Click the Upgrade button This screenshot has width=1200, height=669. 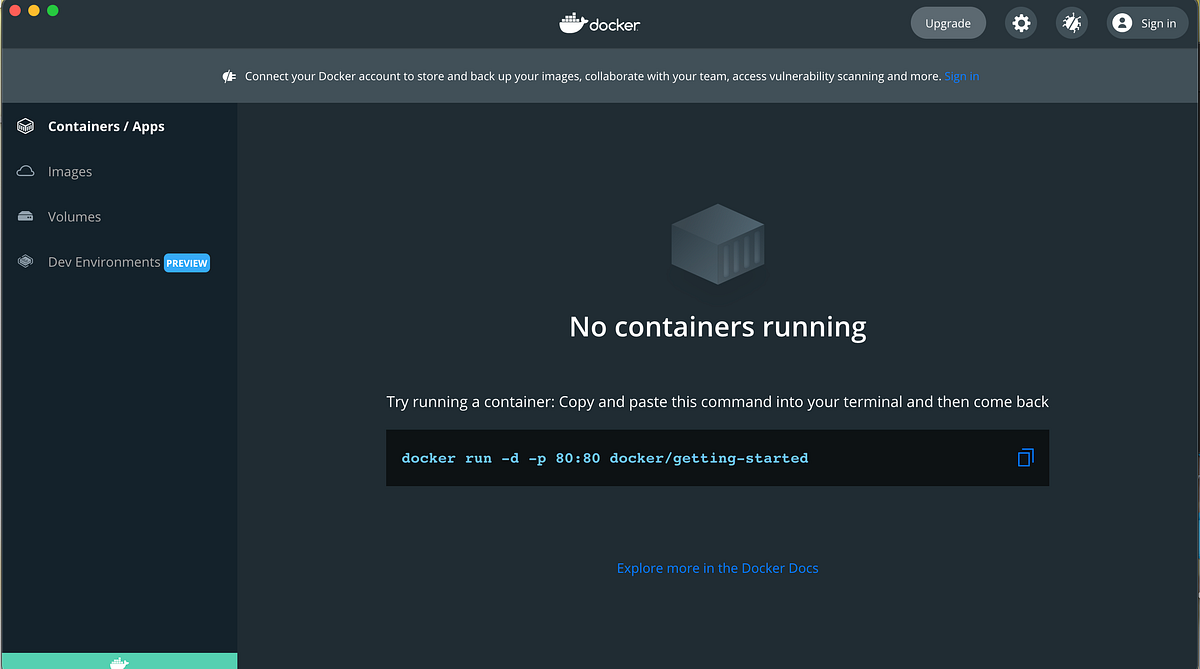point(947,22)
